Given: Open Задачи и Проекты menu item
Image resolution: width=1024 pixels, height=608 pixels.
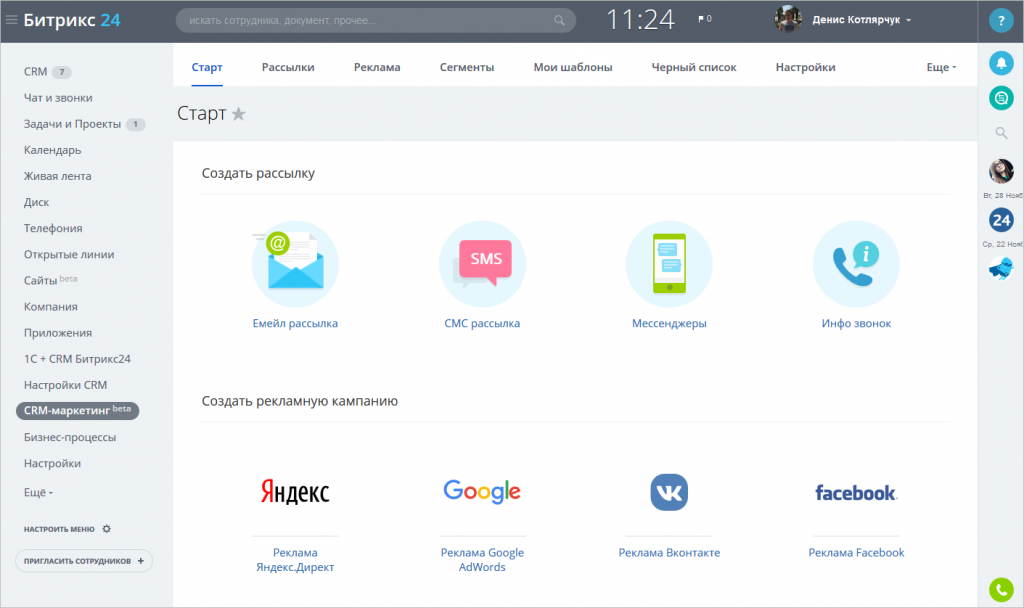Looking at the screenshot, I should click(x=72, y=124).
